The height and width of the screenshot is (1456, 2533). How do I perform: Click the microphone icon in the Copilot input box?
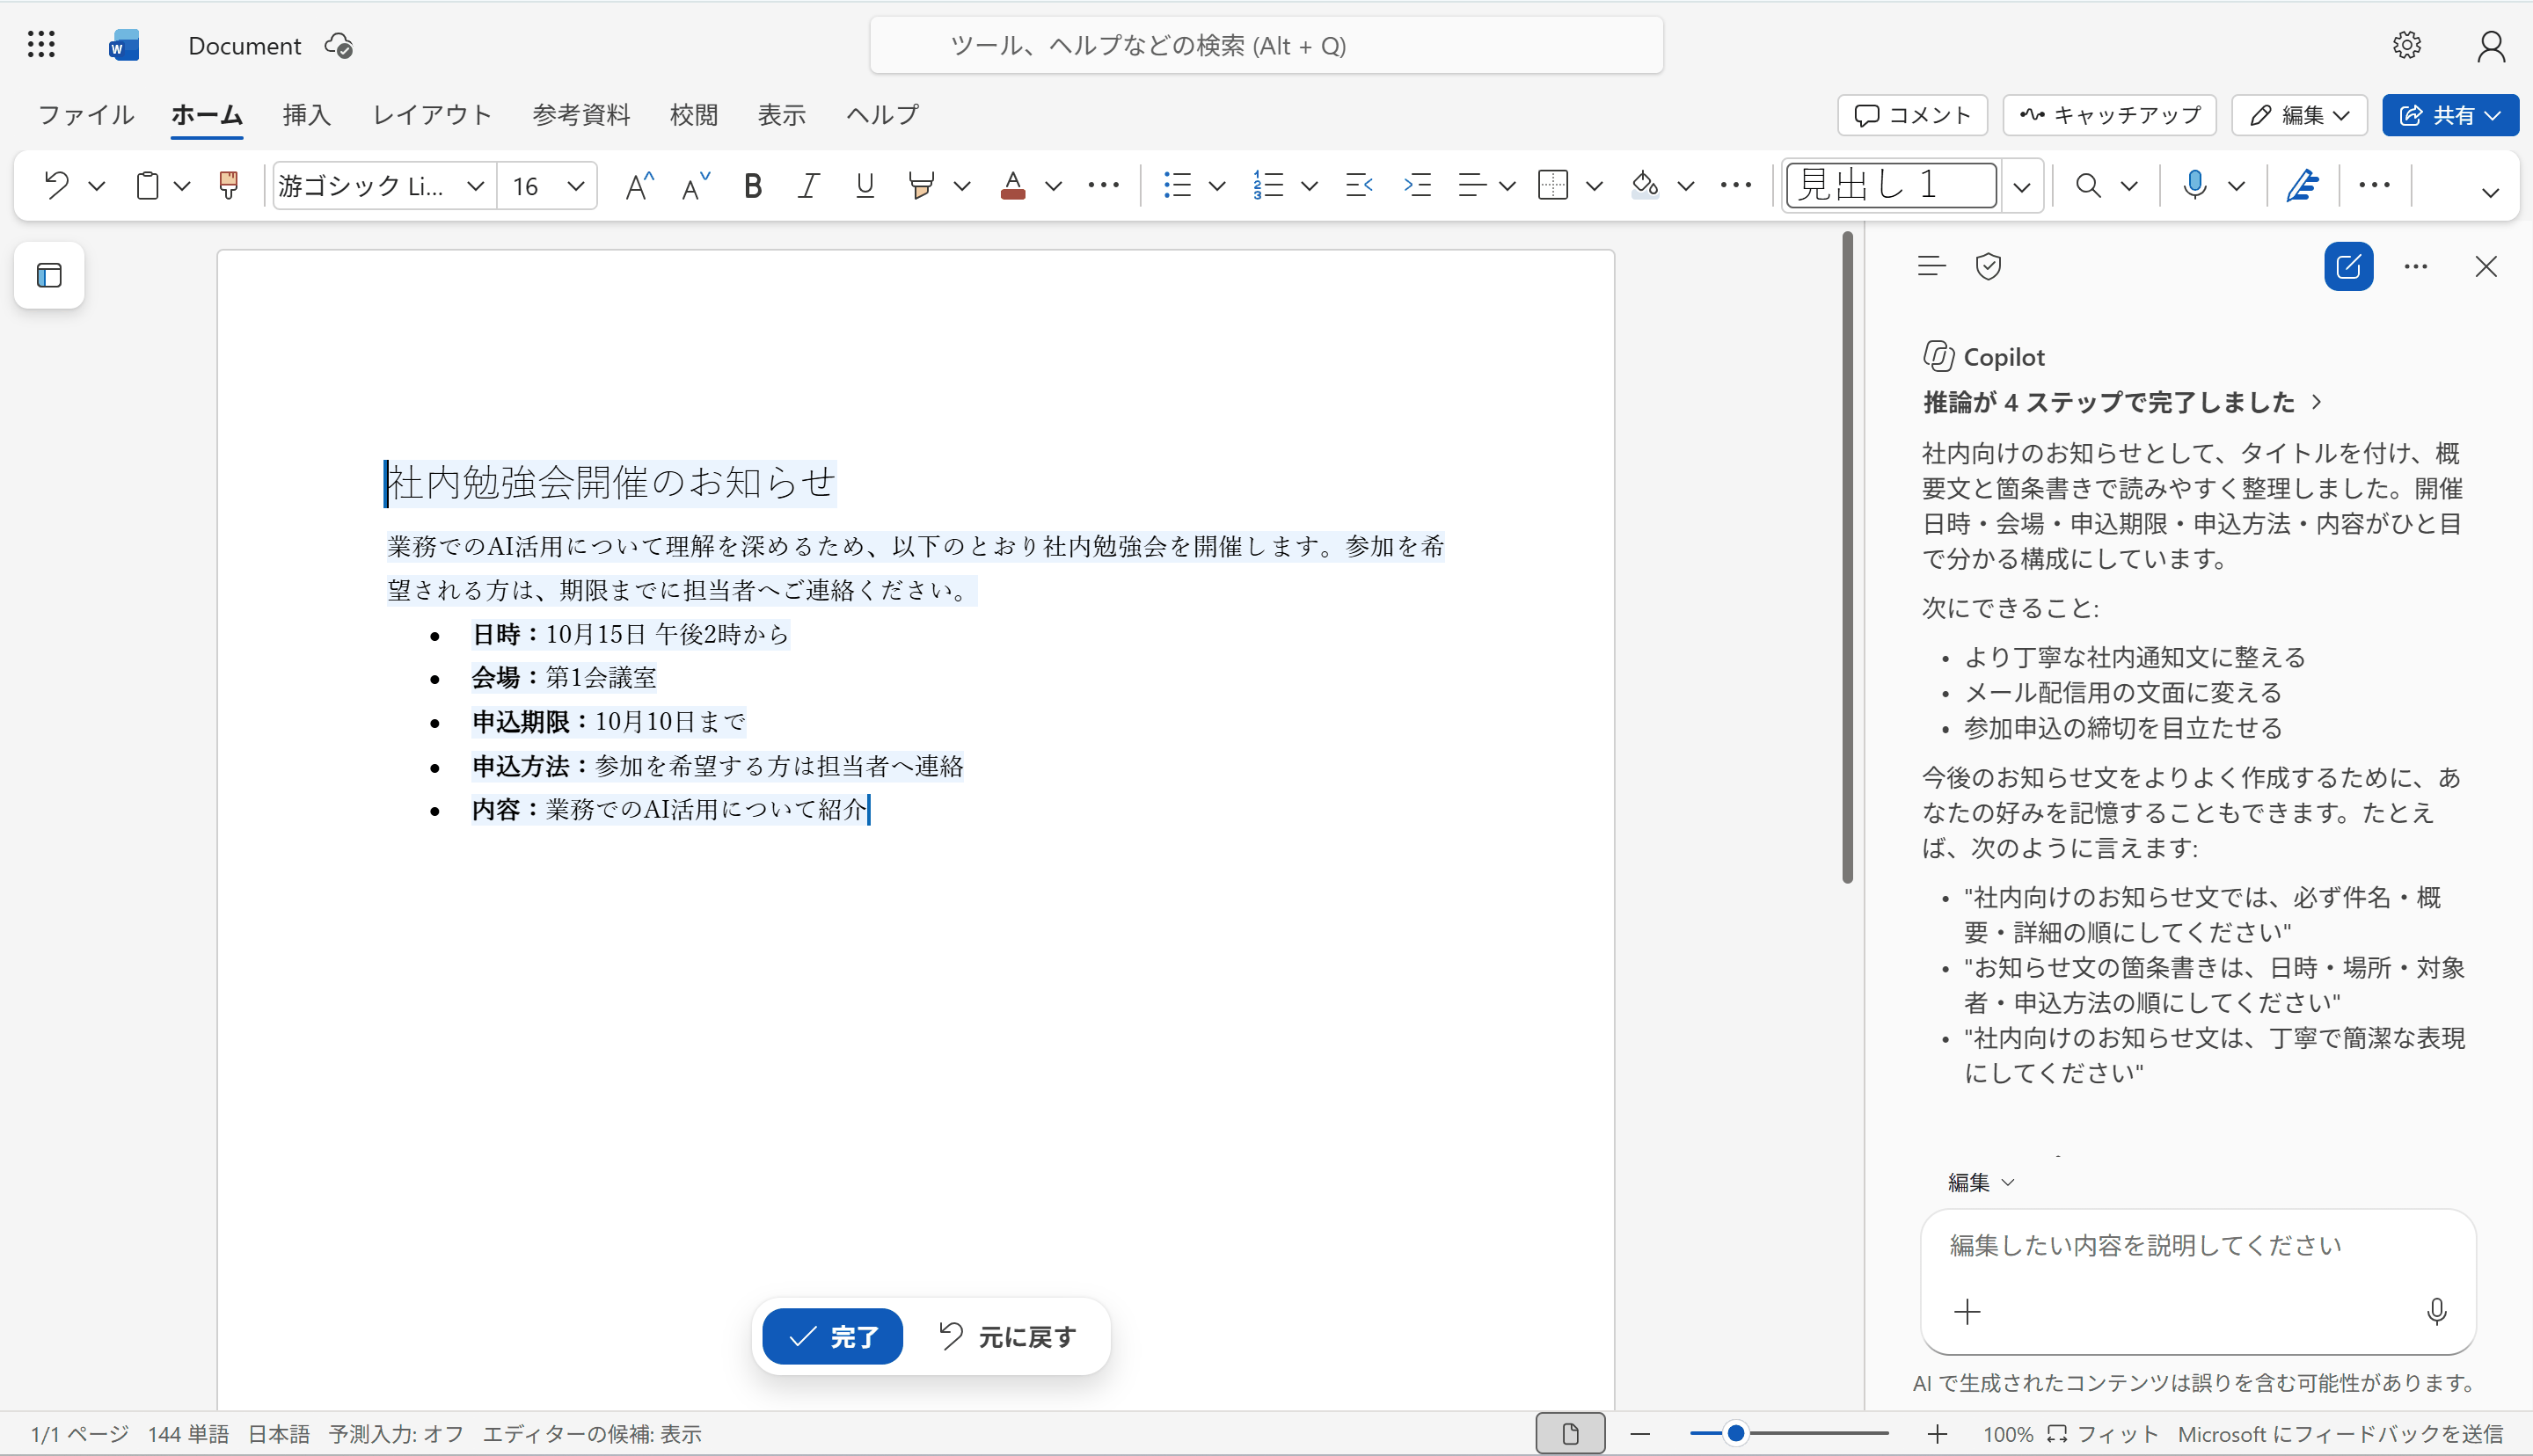(x=2436, y=1311)
